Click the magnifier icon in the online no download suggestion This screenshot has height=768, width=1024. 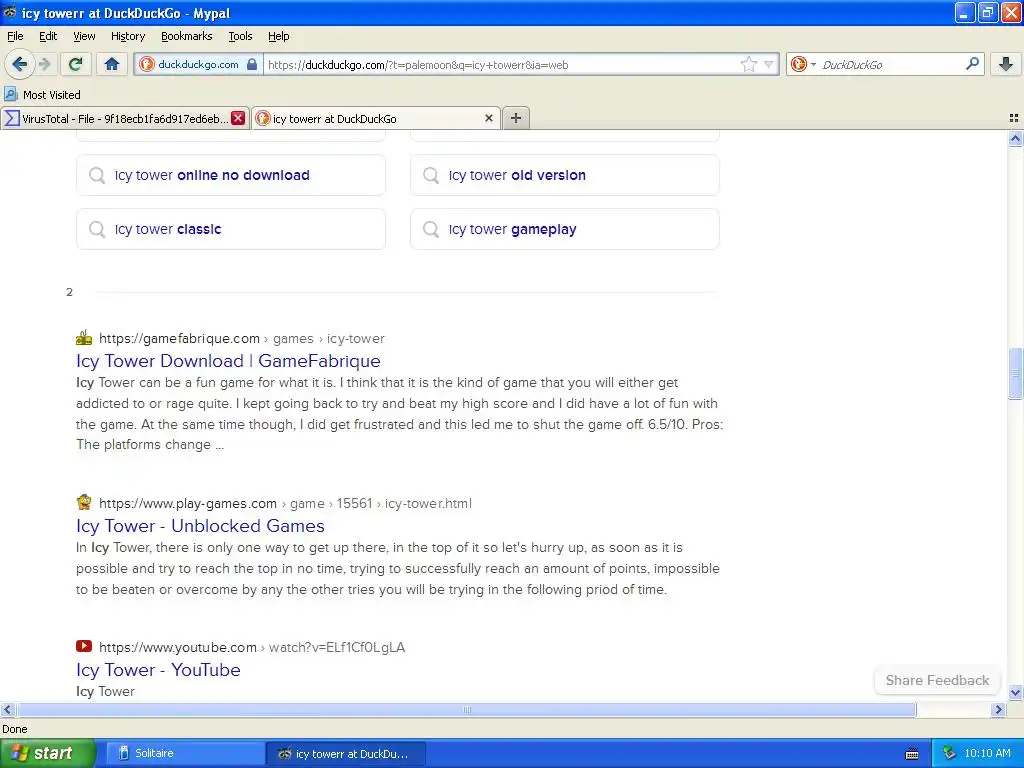pos(97,175)
